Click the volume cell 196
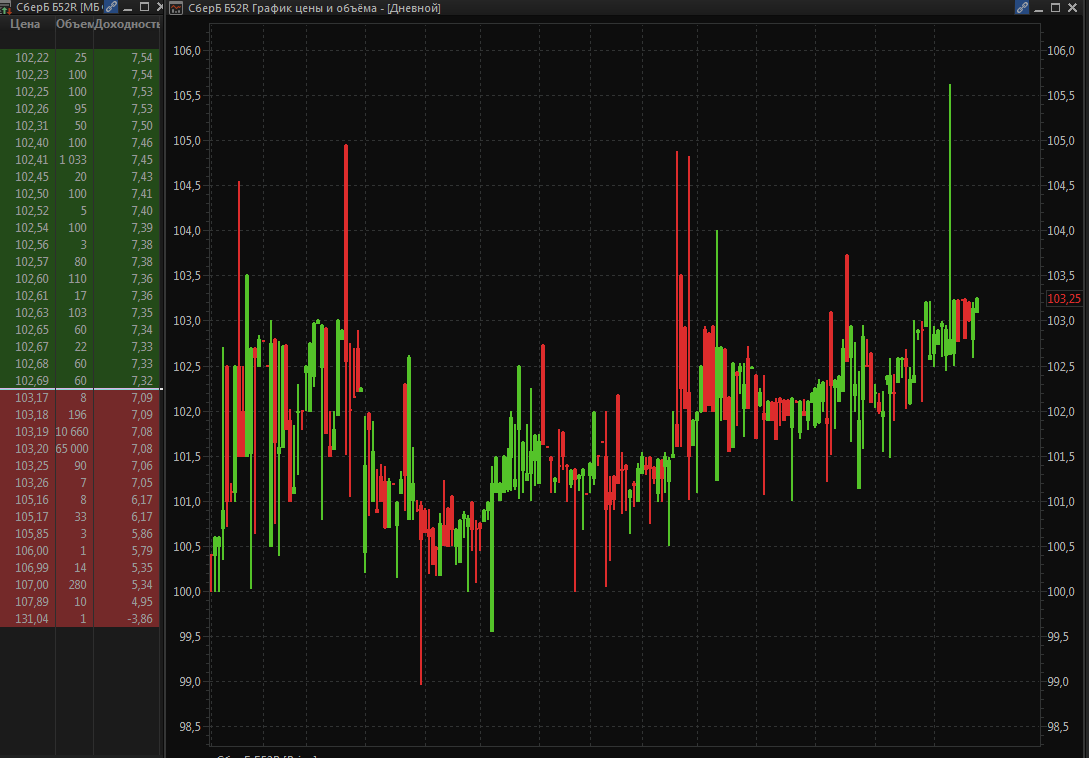Screen dimensions: 1089x758 77,415
